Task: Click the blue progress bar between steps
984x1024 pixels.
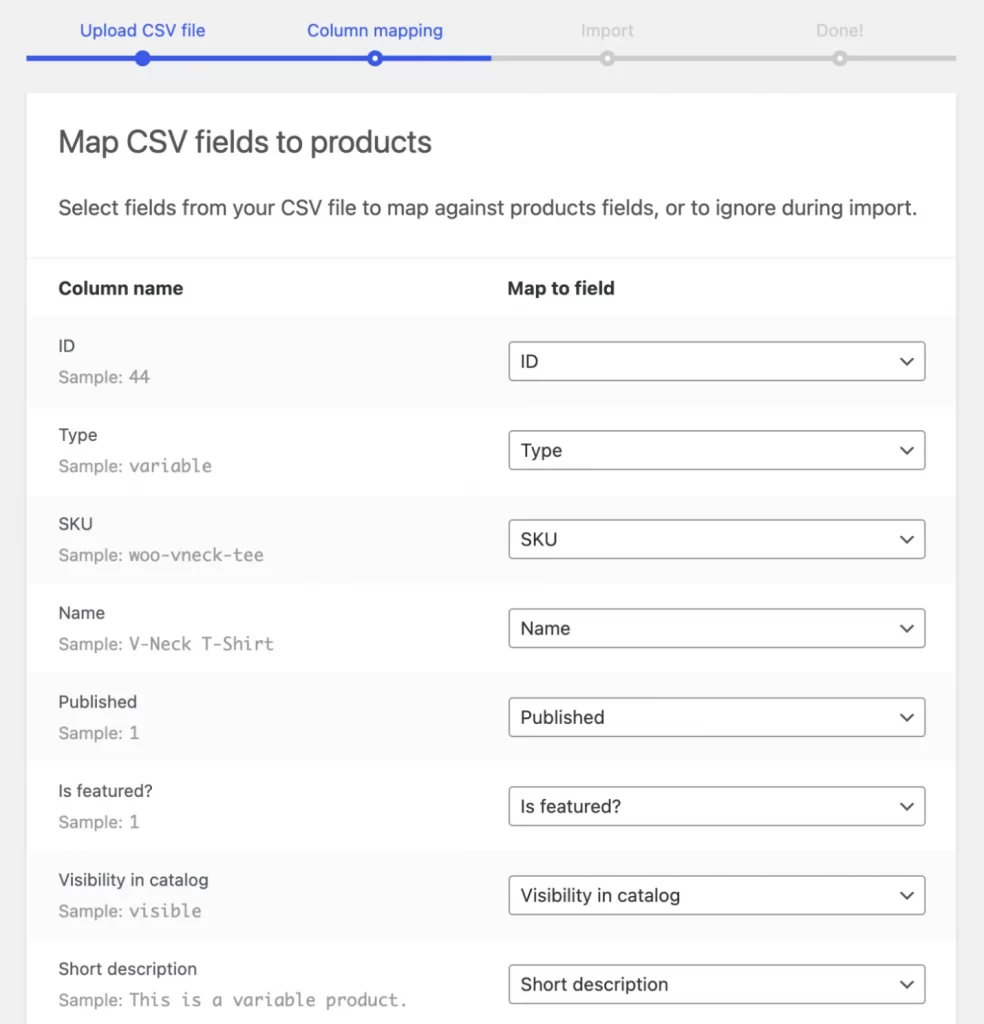Action: click(x=258, y=59)
